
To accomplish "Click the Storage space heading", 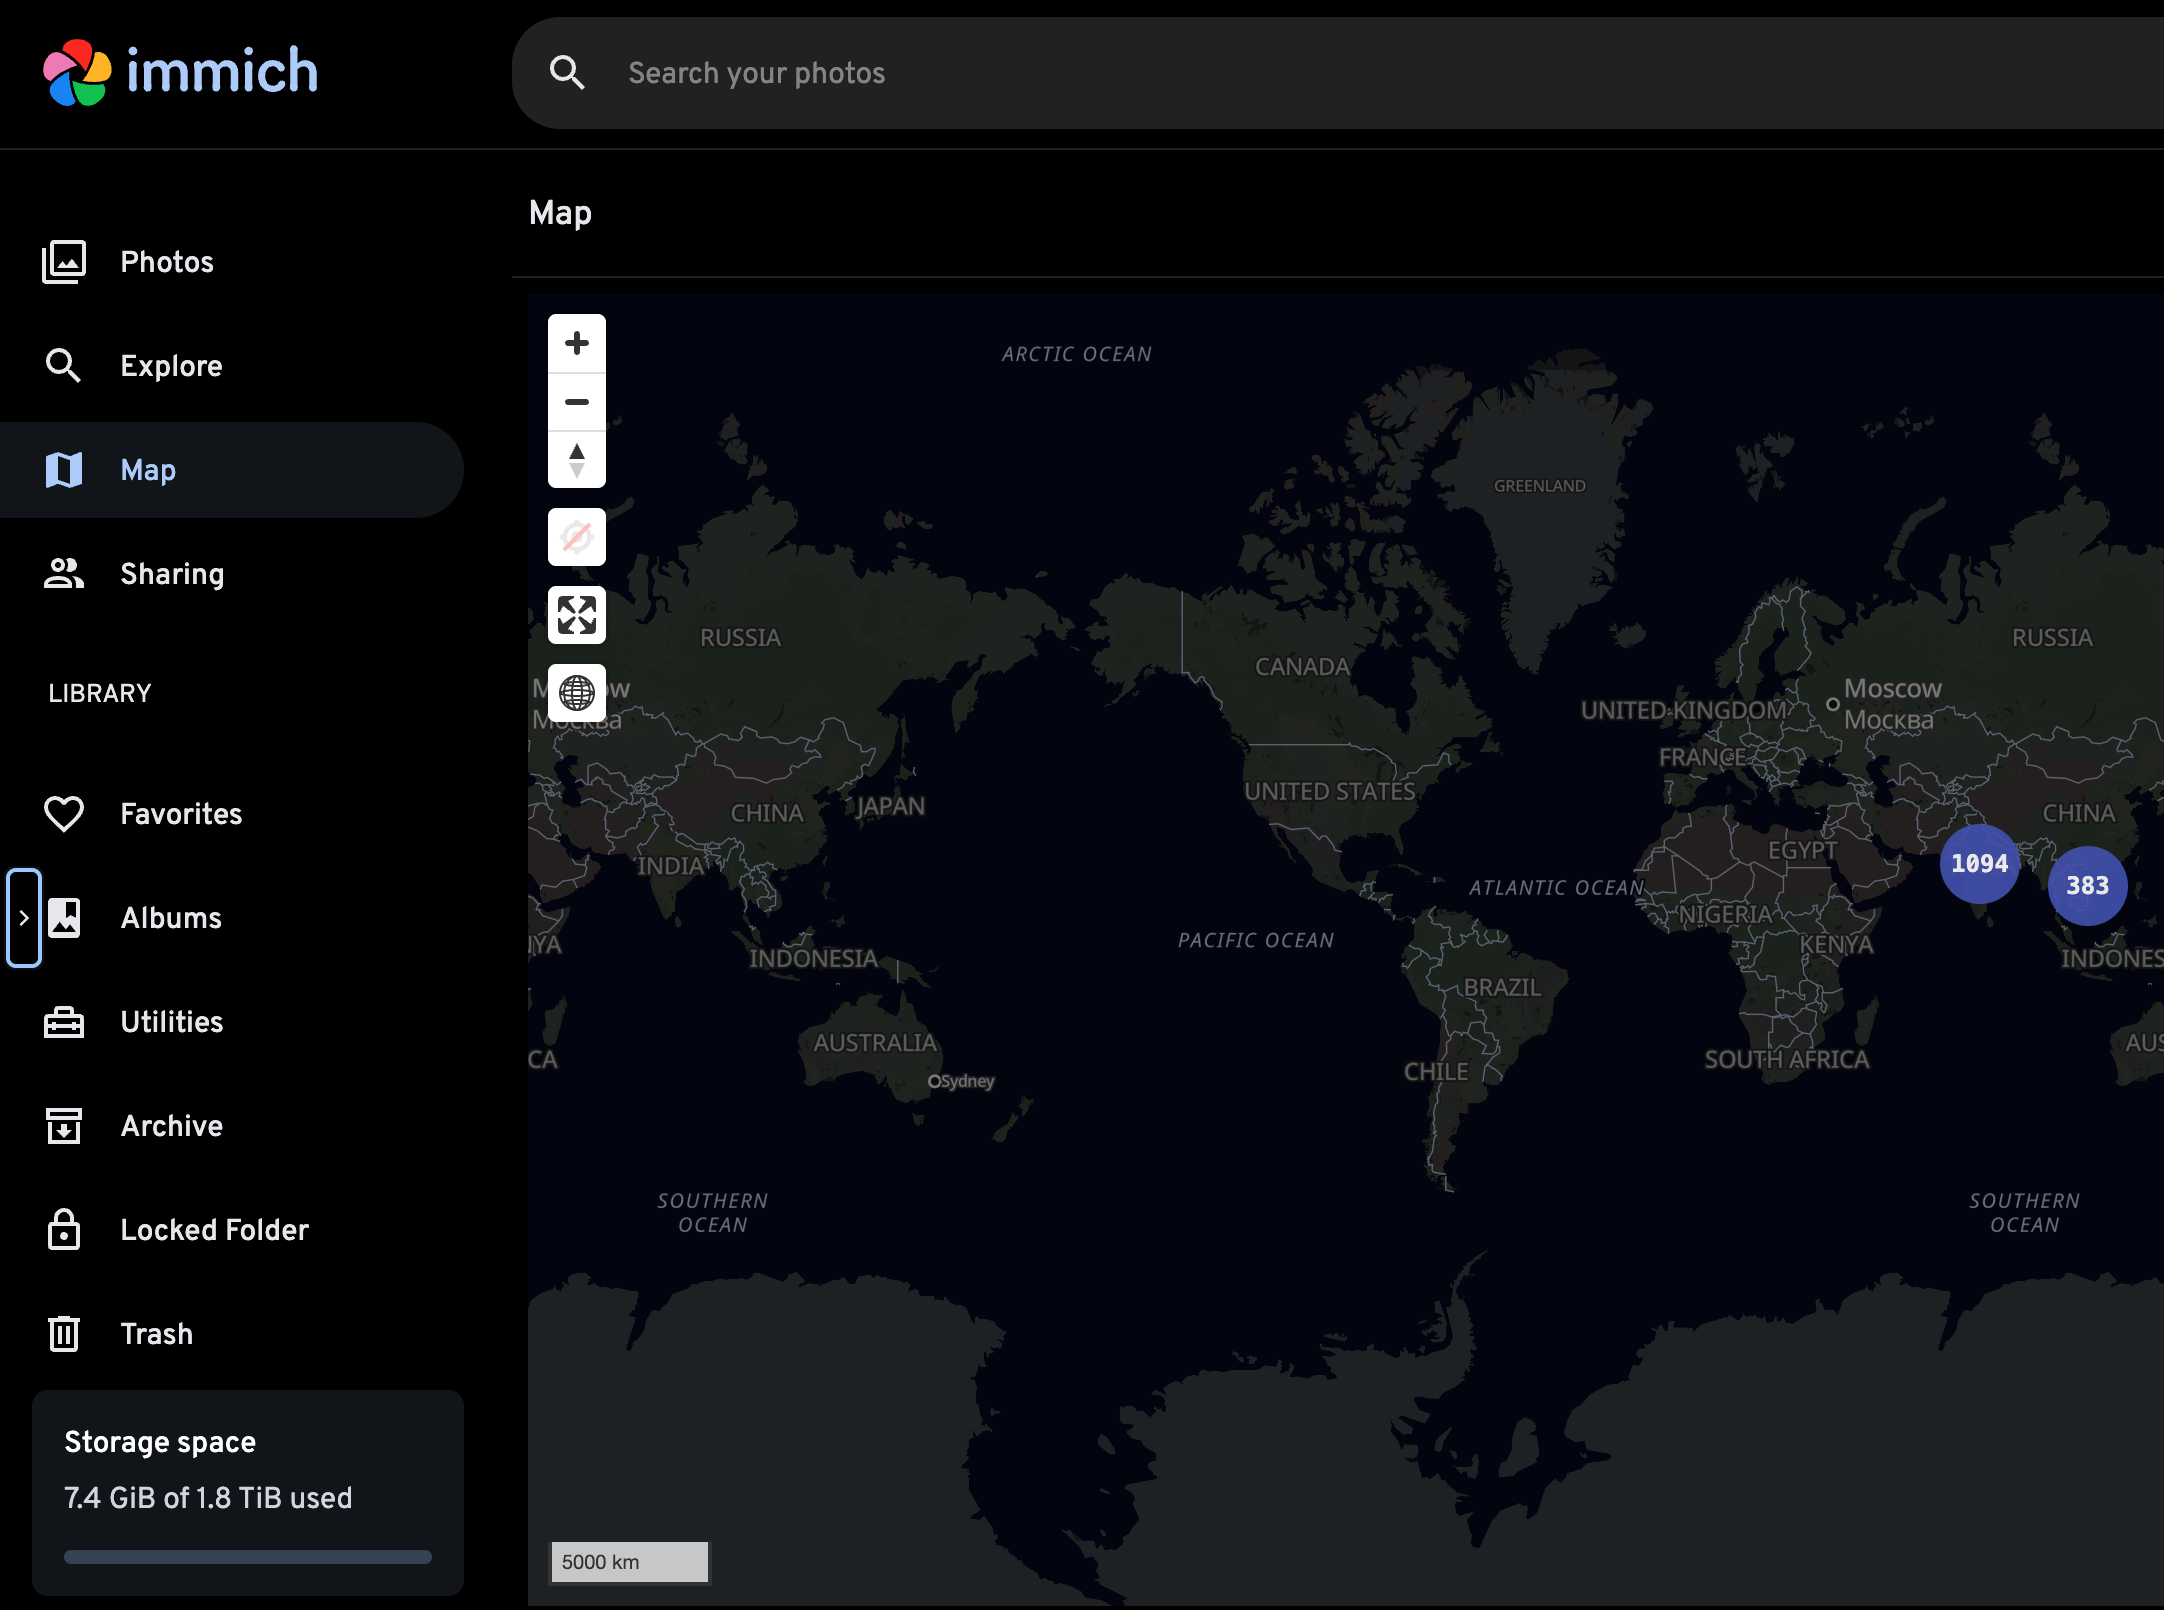I will point(160,1442).
